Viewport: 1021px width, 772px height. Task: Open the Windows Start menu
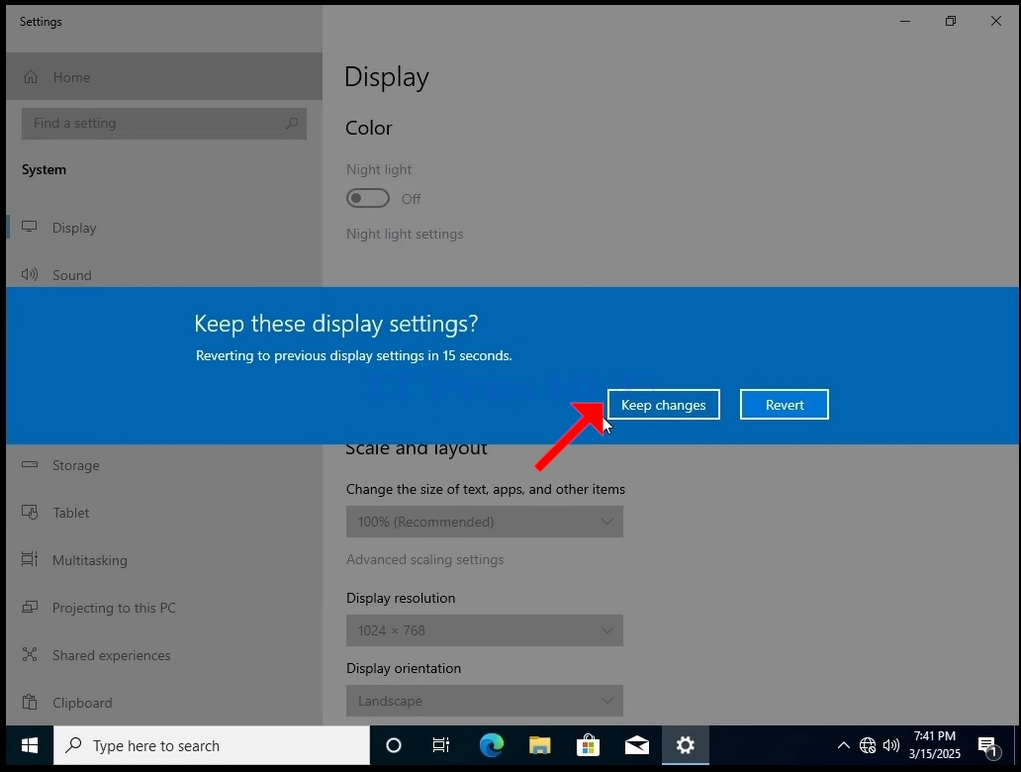pos(29,745)
